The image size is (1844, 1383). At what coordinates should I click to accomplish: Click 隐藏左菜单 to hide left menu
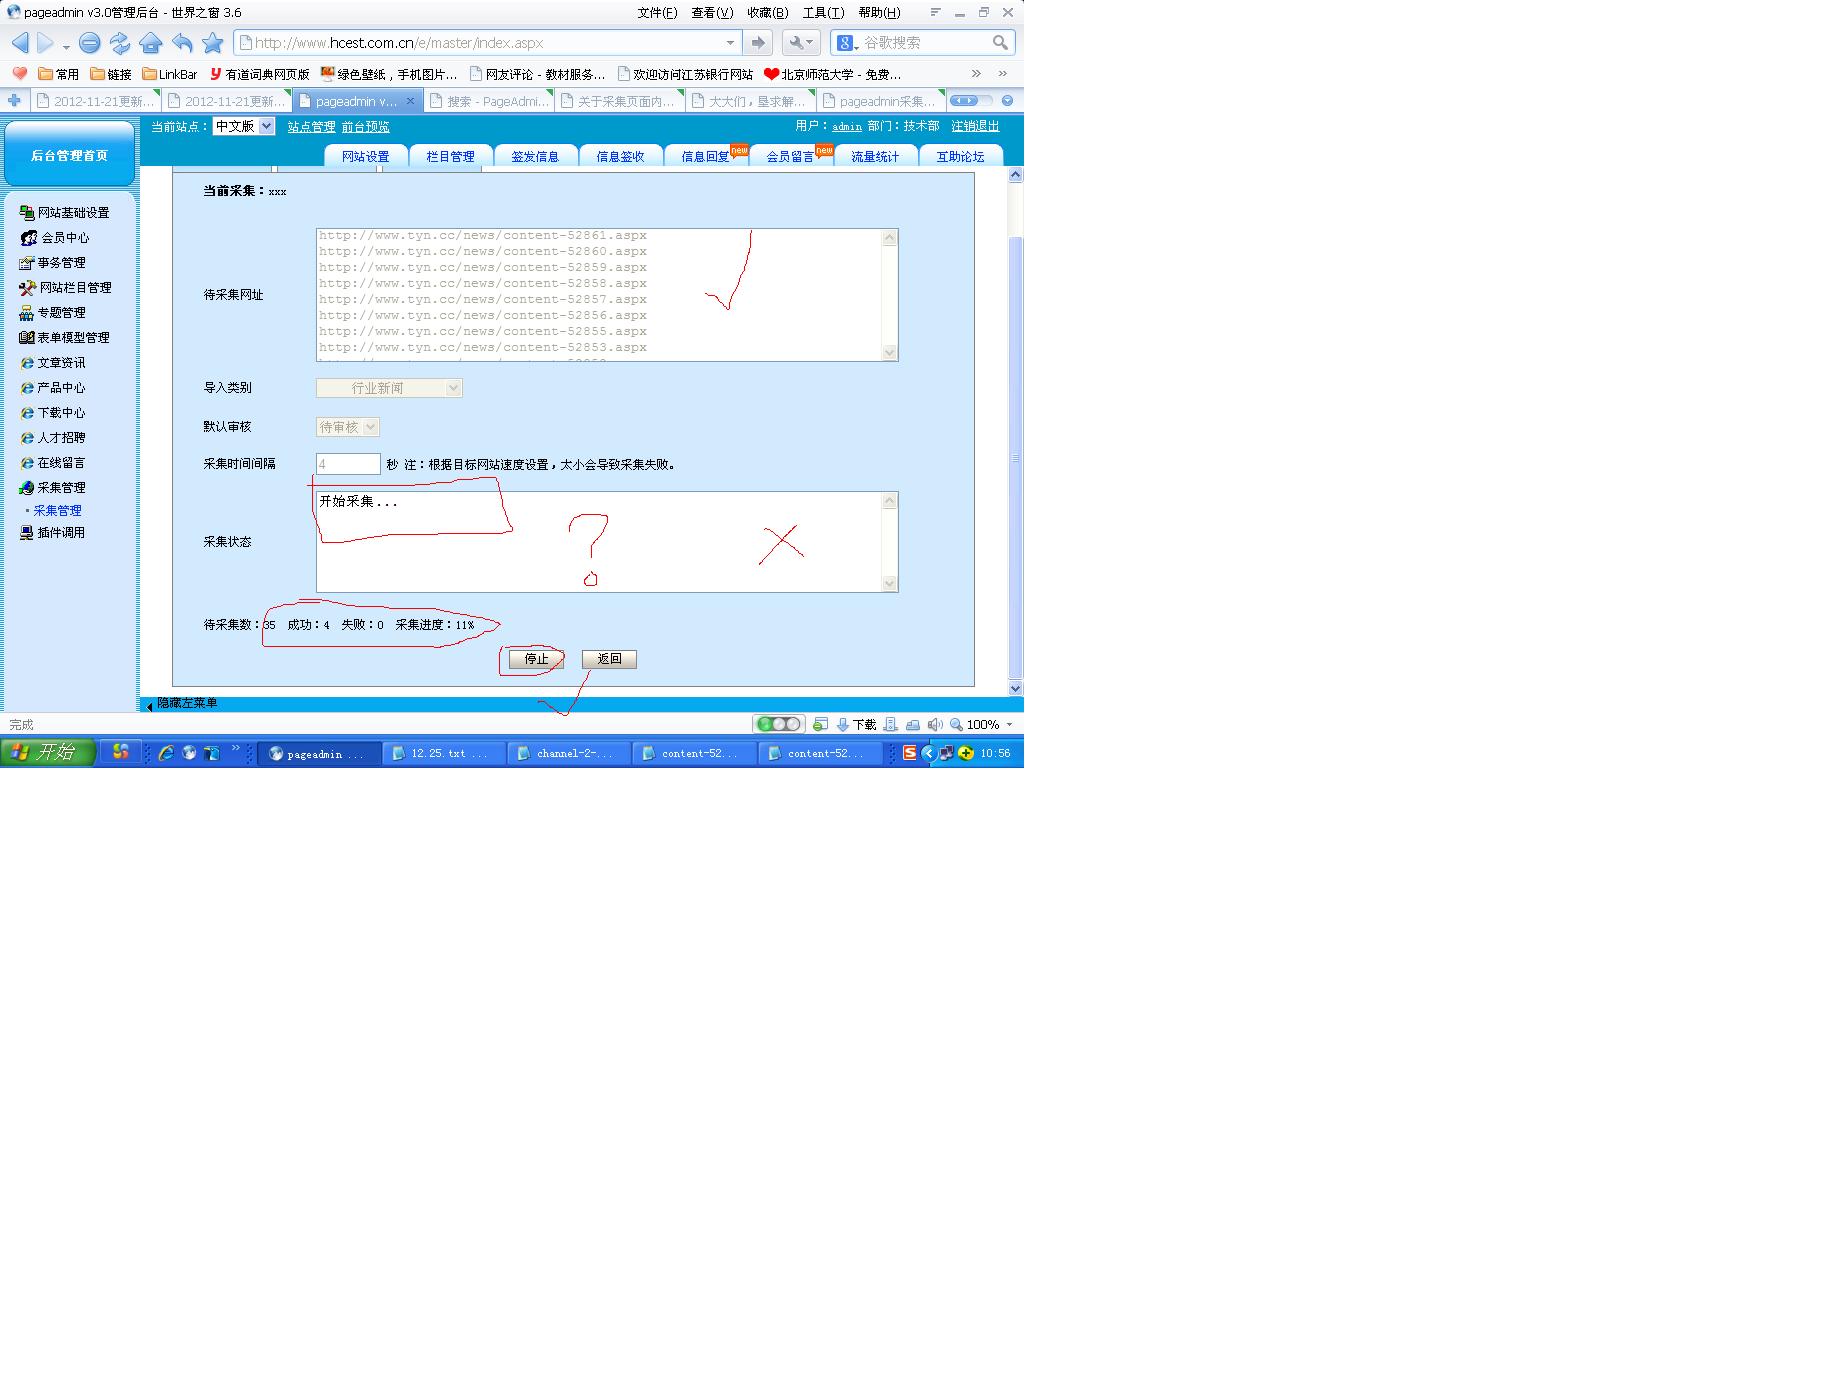(186, 704)
